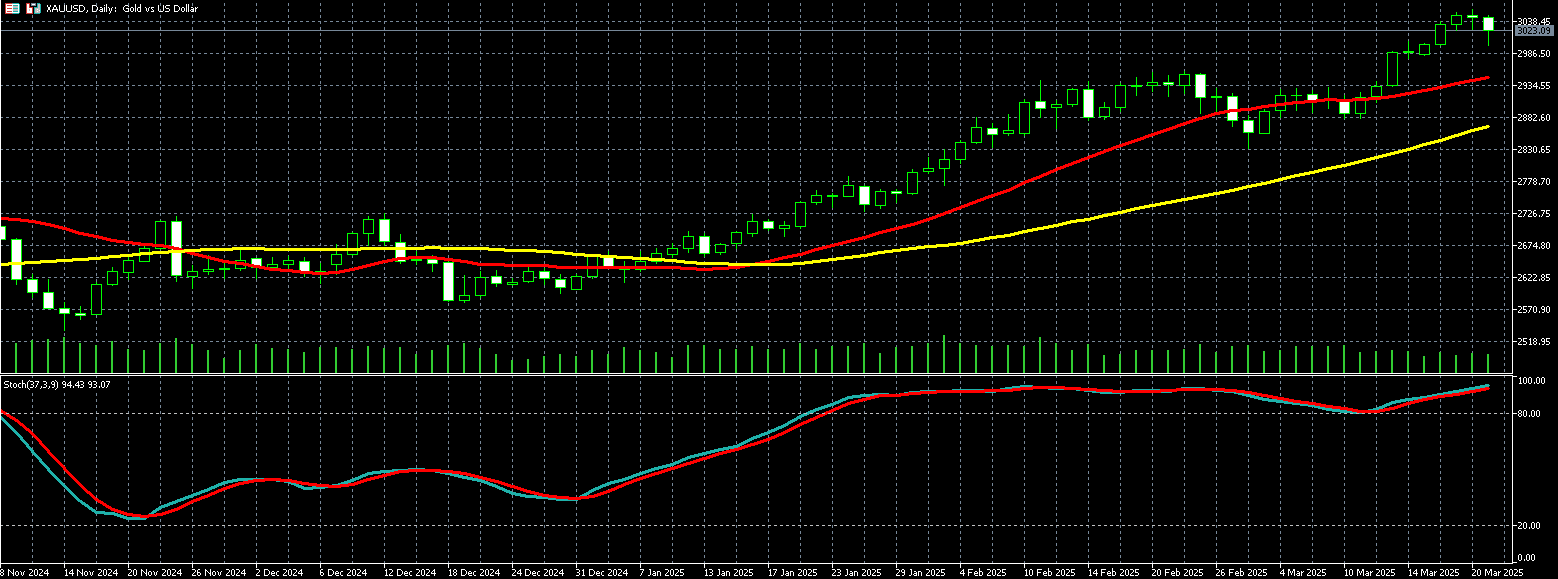Select the large white candle in mid-December 2024
The height and width of the screenshot is (579, 1558).
(x=449, y=281)
